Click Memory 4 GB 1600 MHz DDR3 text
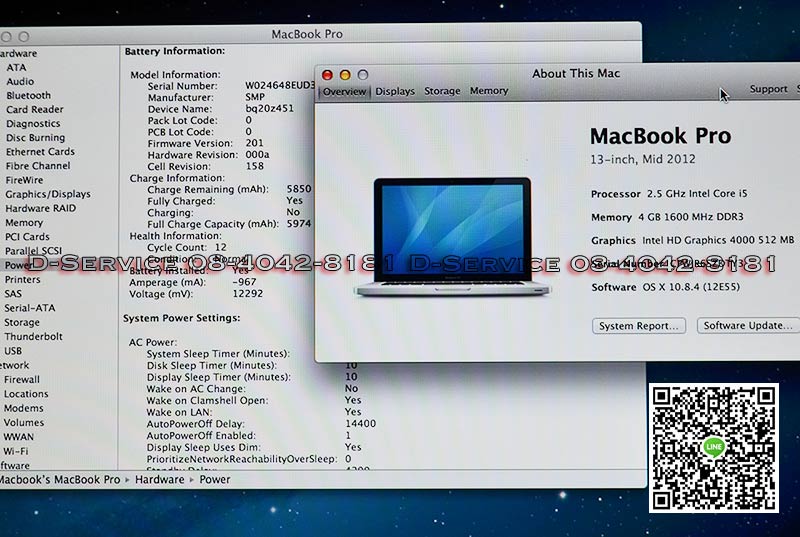The width and height of the screenshot is (800, 537). coord(667,217)
